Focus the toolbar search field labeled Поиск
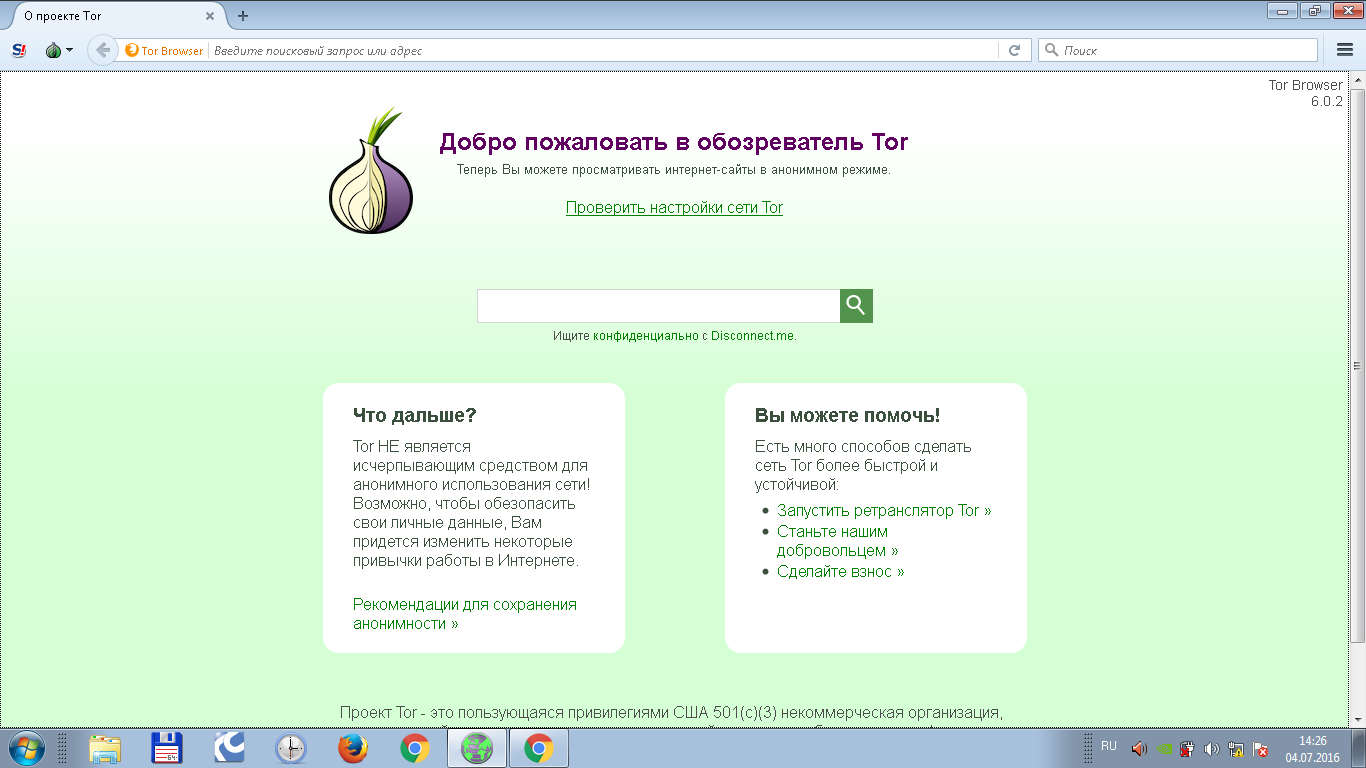Screen dimensions: 1366x768 pyautogui.click(x=1178, y=50)
